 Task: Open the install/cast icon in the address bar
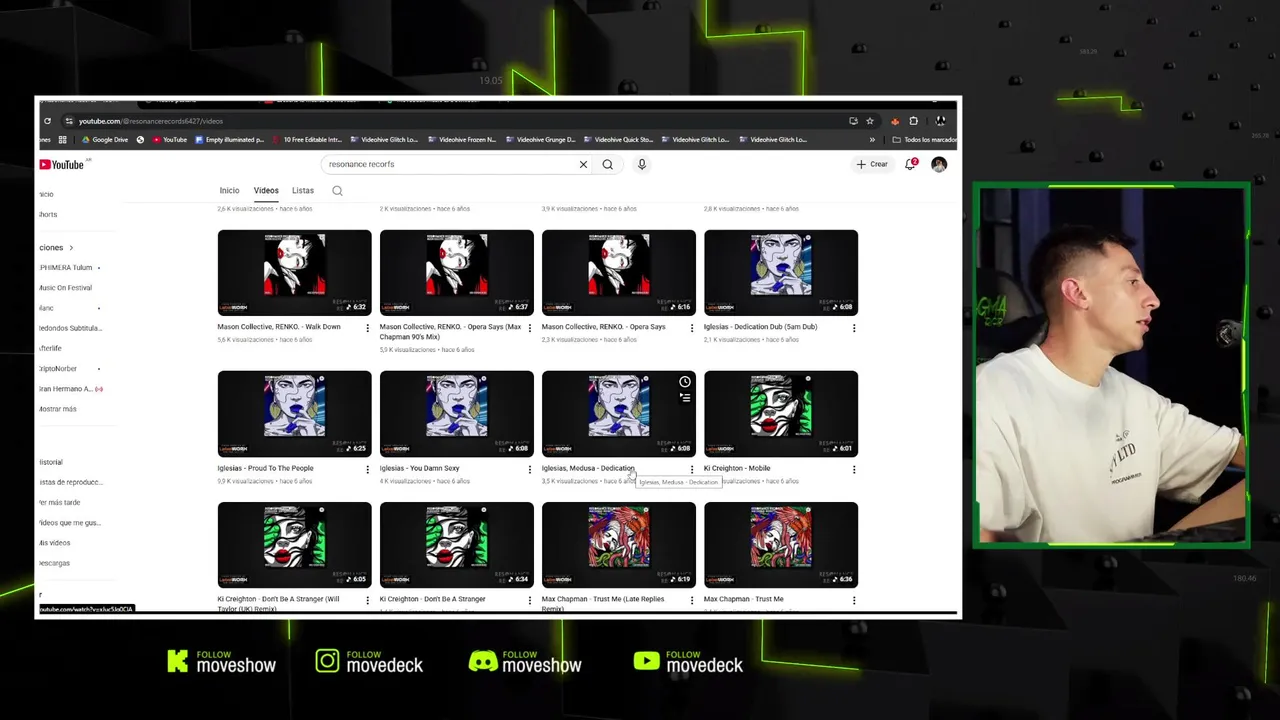click(x=853, y=121)
